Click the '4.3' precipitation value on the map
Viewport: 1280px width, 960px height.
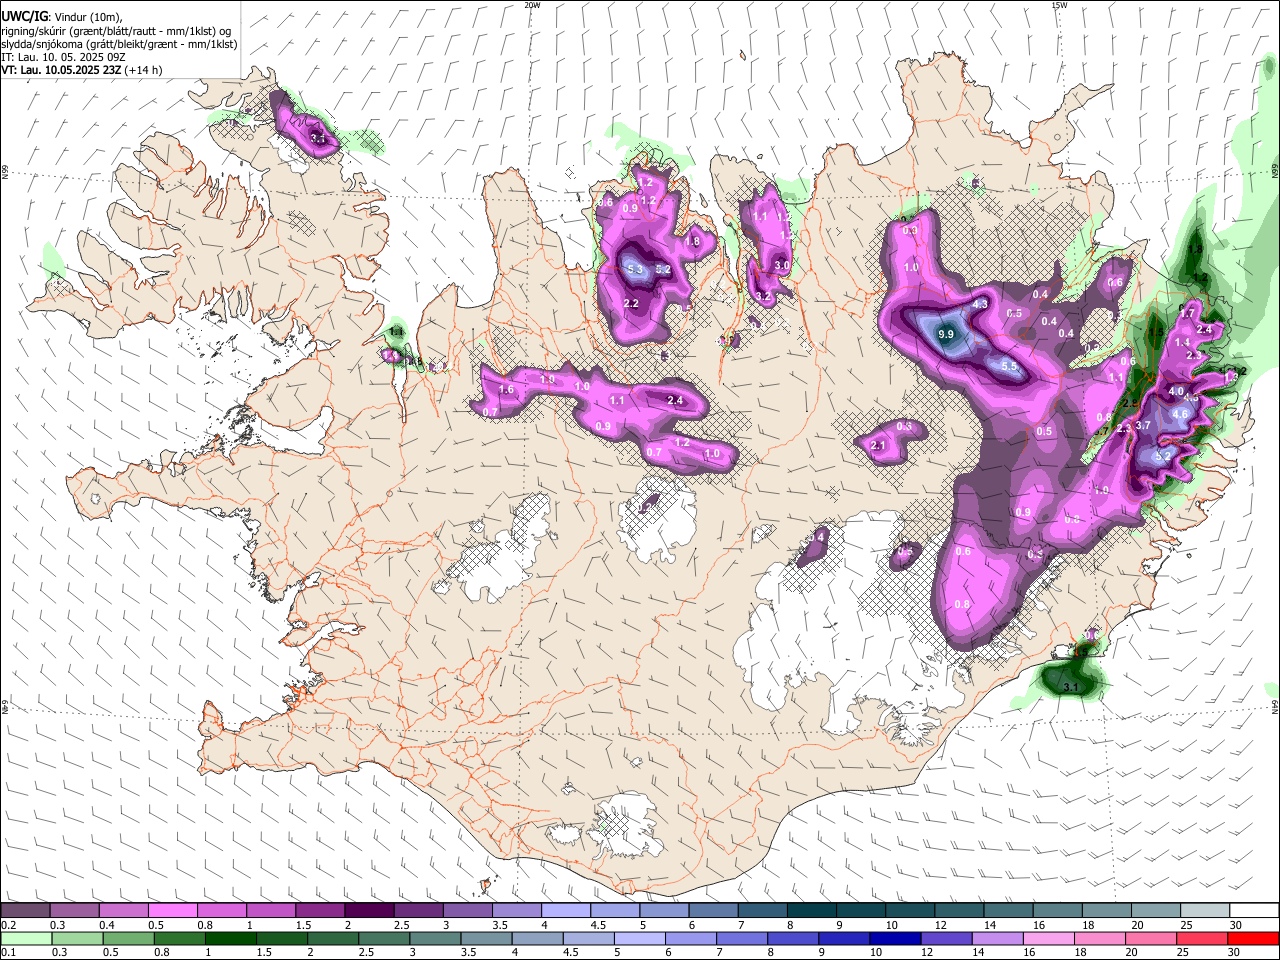pos(980,304)
